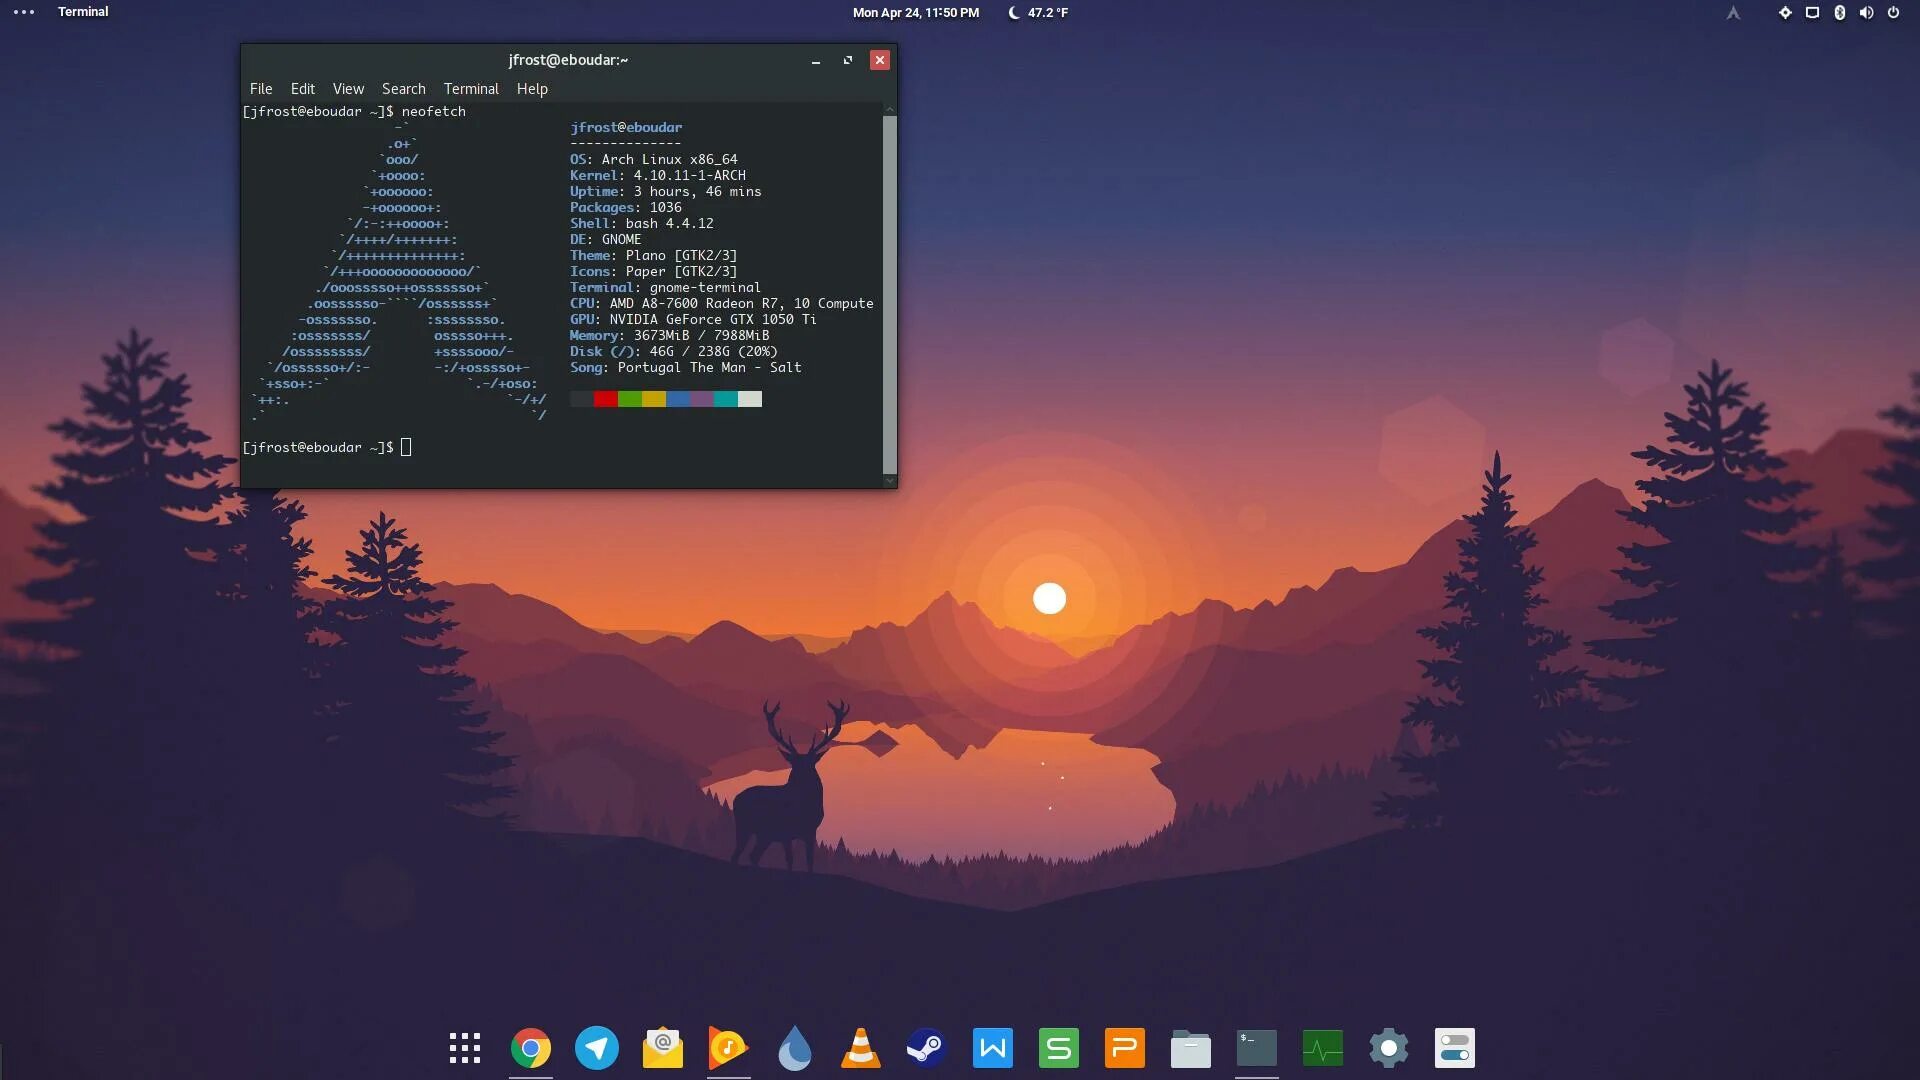The width and height of the screenshot is (1920, 1080).
Task: Open the Terminal menu in menu bar
Action: tap(471, 89)
